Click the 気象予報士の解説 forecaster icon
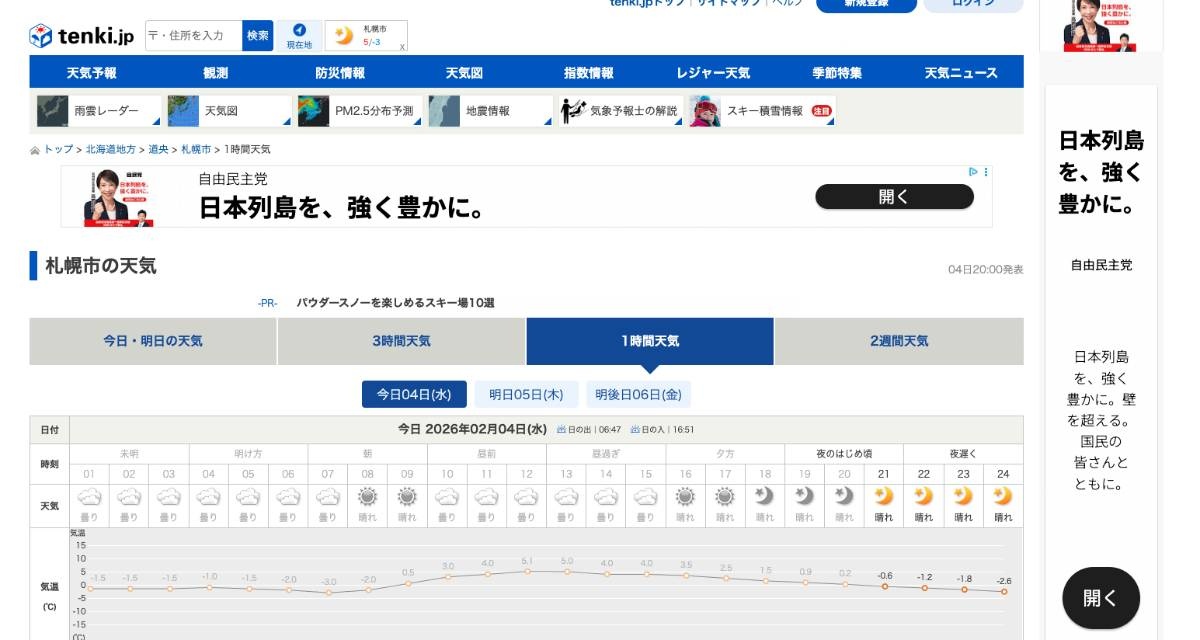 573,111
